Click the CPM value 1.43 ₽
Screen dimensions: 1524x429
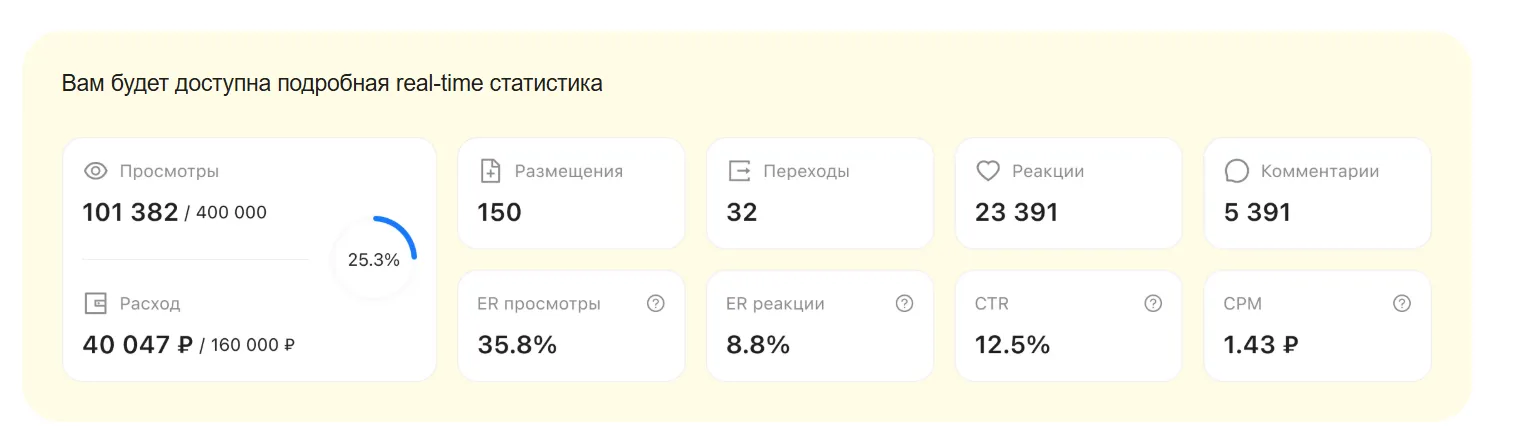click(x=1261, y=345)
